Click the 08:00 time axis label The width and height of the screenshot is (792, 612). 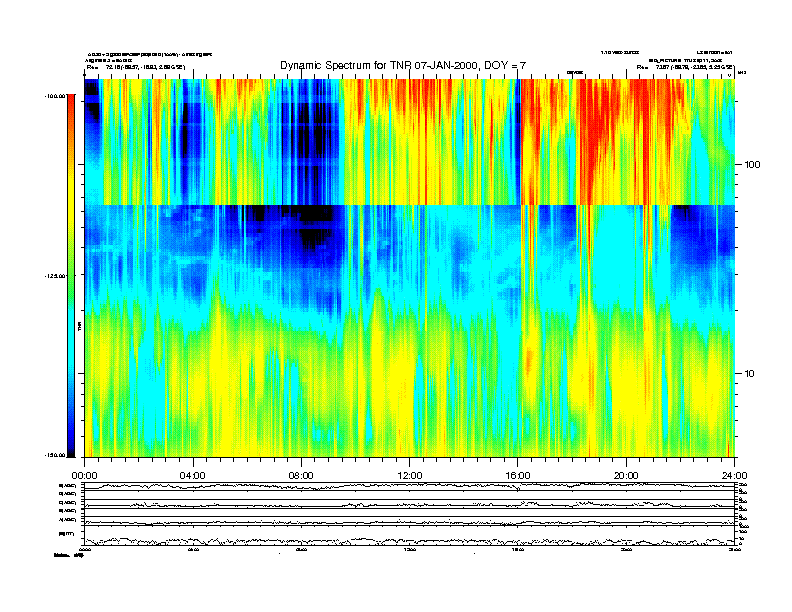click(301, 476)
